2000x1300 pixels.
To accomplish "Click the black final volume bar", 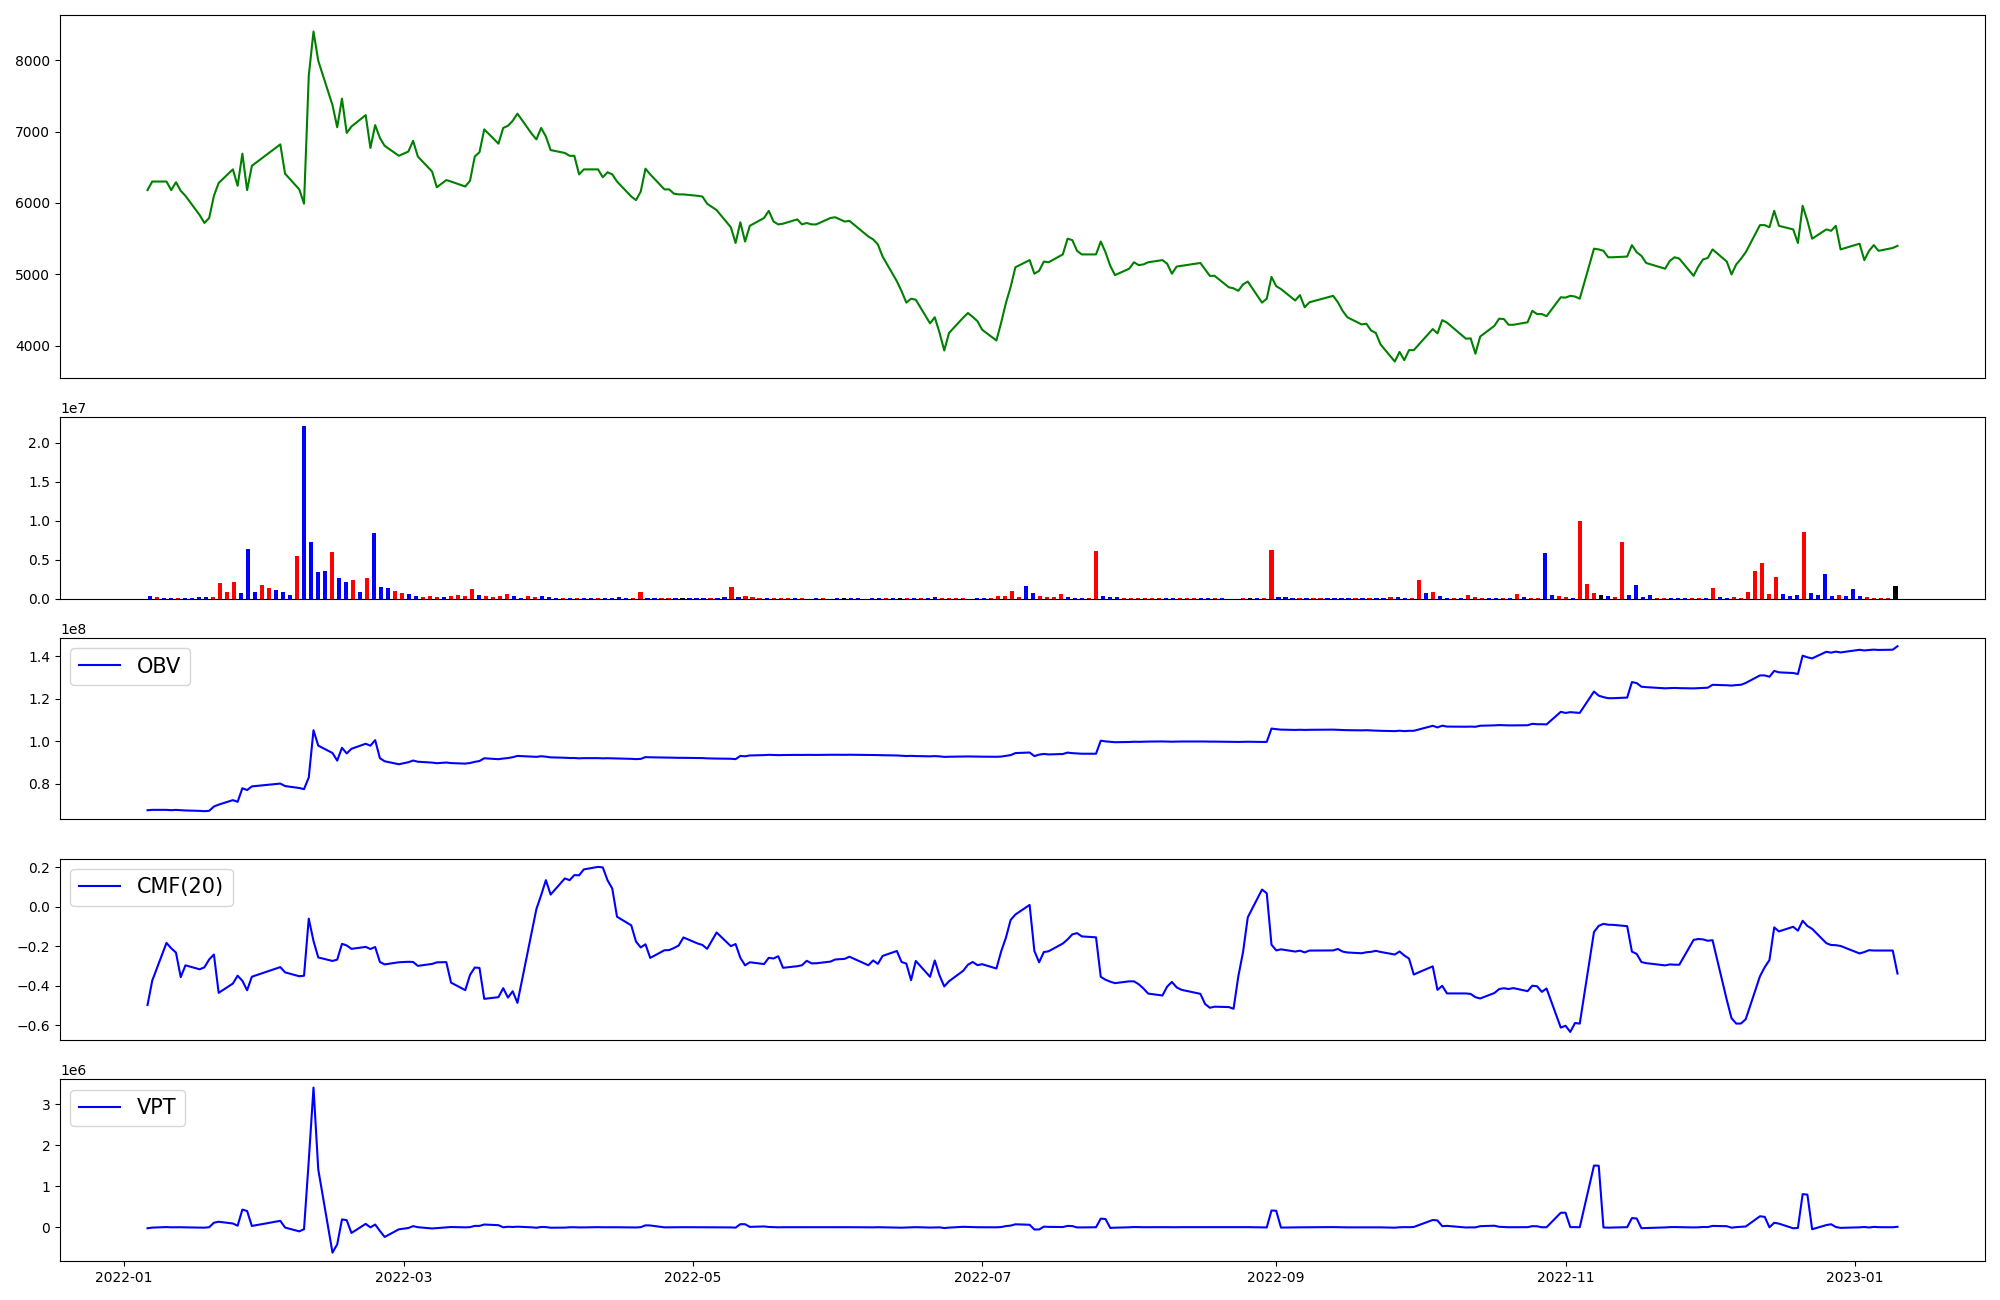I will point(1895,592).
